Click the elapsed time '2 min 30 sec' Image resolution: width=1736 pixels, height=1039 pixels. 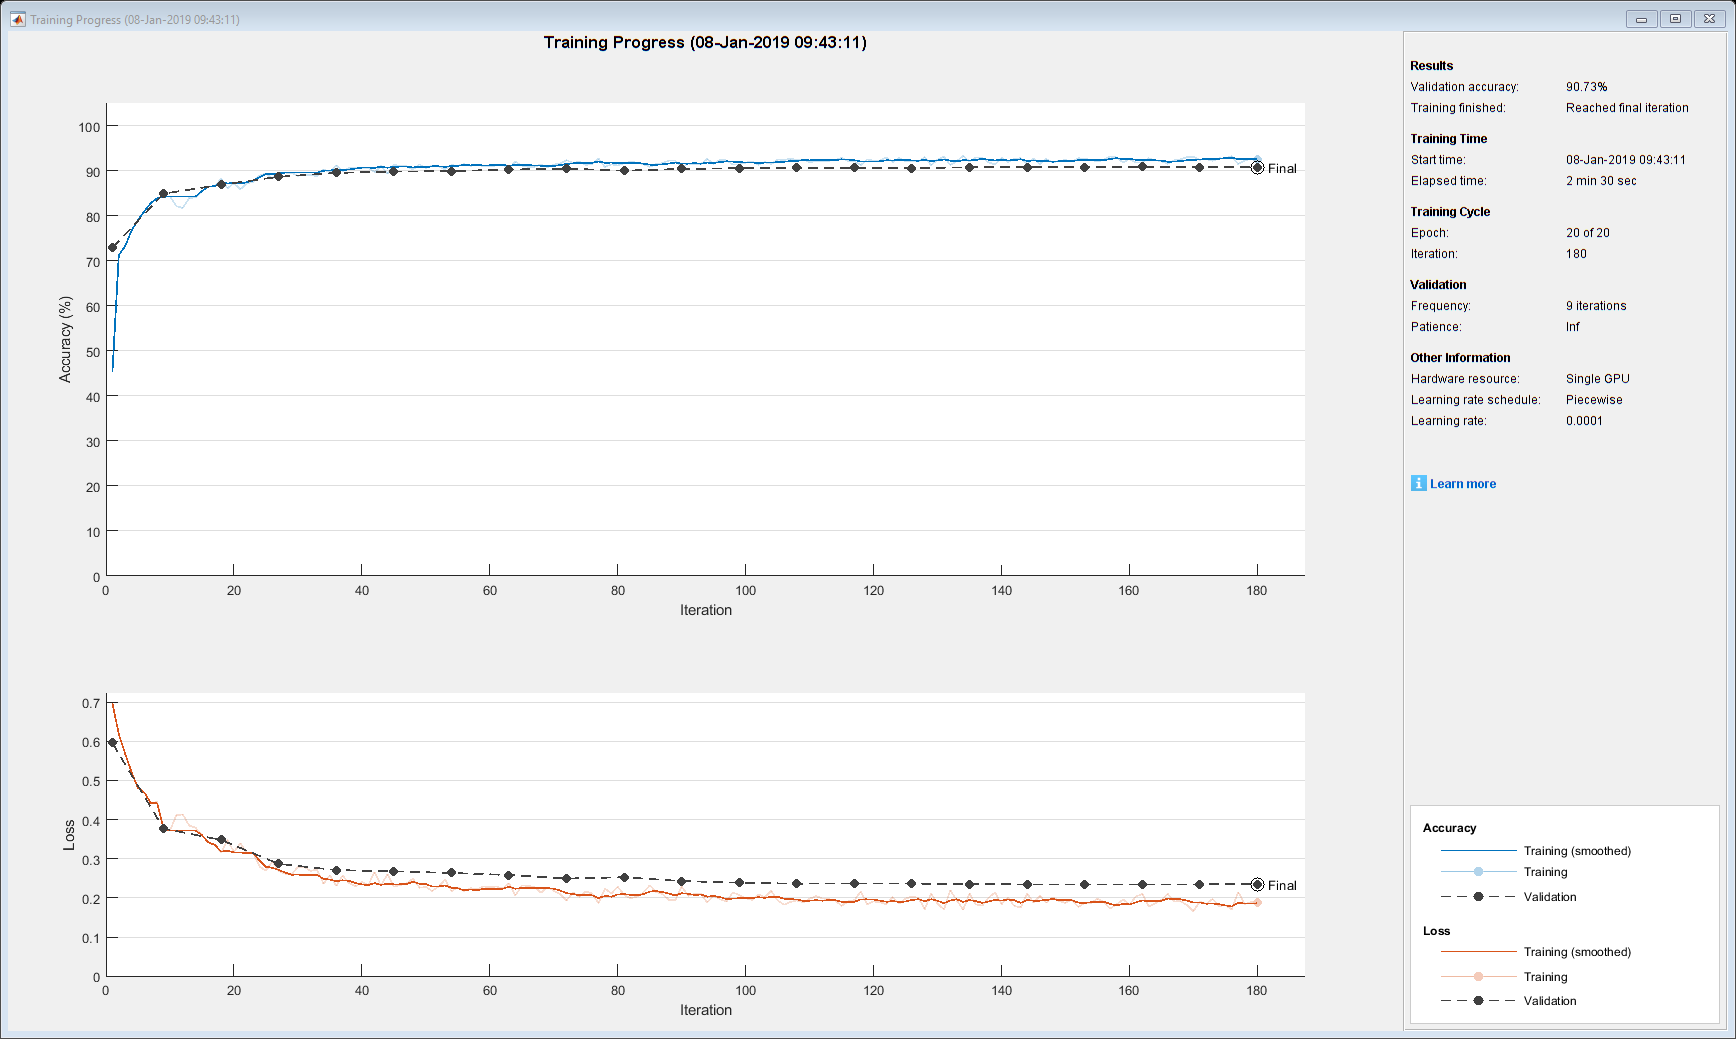click(x=1601, y=181)
